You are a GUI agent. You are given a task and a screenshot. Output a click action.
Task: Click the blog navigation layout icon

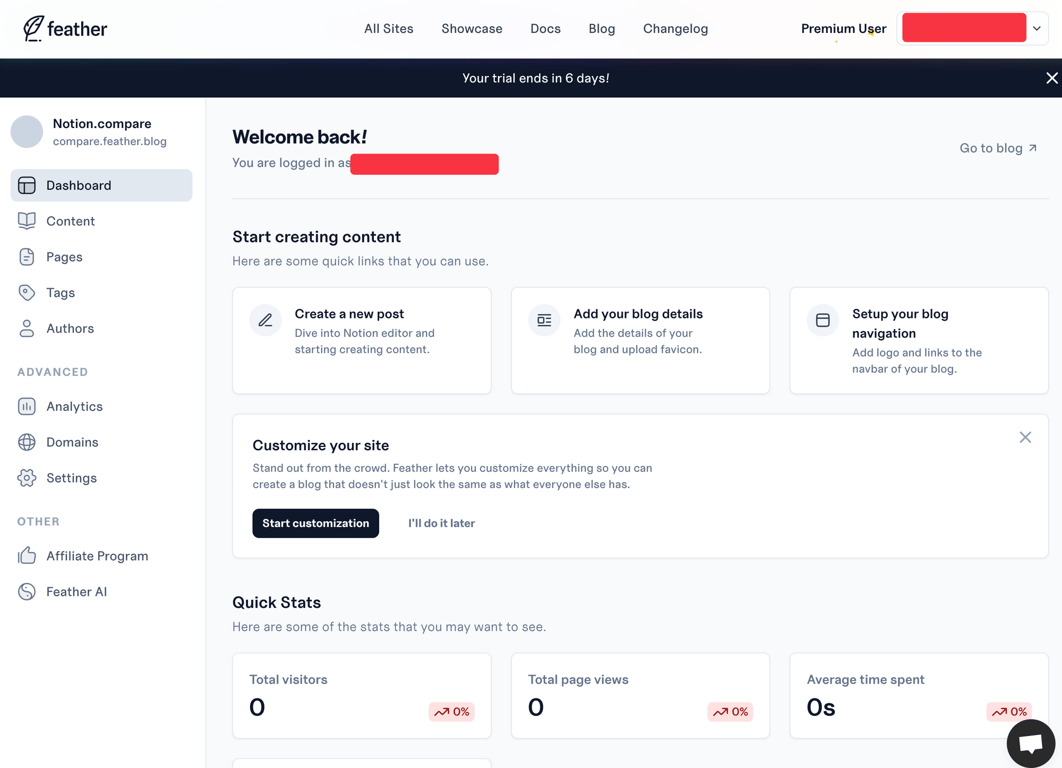coord(823,320)
